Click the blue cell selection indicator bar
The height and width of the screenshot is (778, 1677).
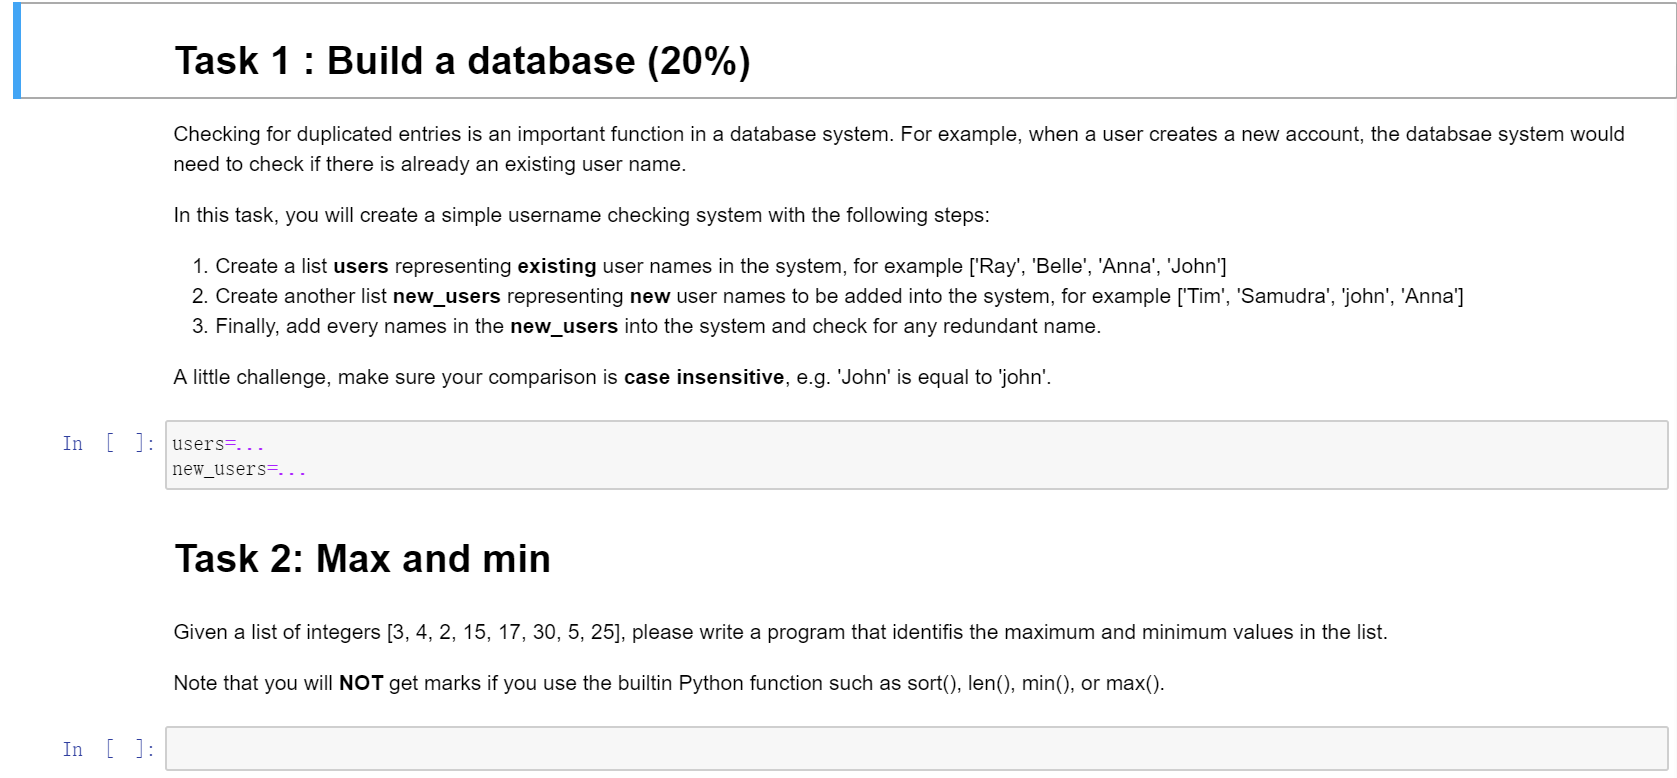pos(15,50)
